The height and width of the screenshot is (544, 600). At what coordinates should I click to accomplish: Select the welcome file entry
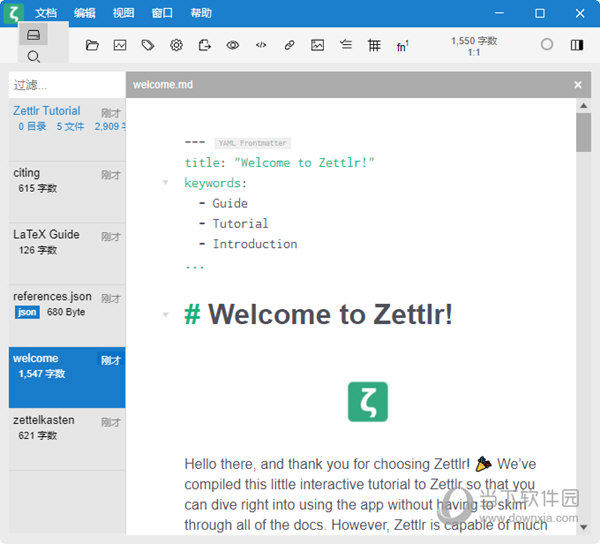point(67,377)
